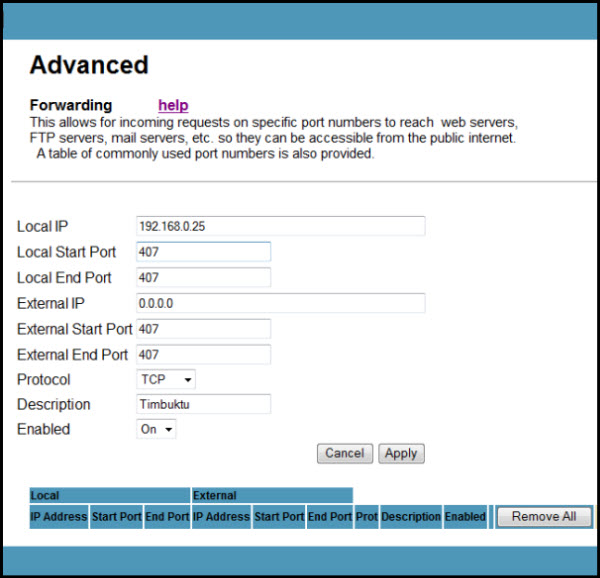This screenshot has width=600, height=578.
Task: Focus the External Start Port text box
Action: (x=203, y=329)
